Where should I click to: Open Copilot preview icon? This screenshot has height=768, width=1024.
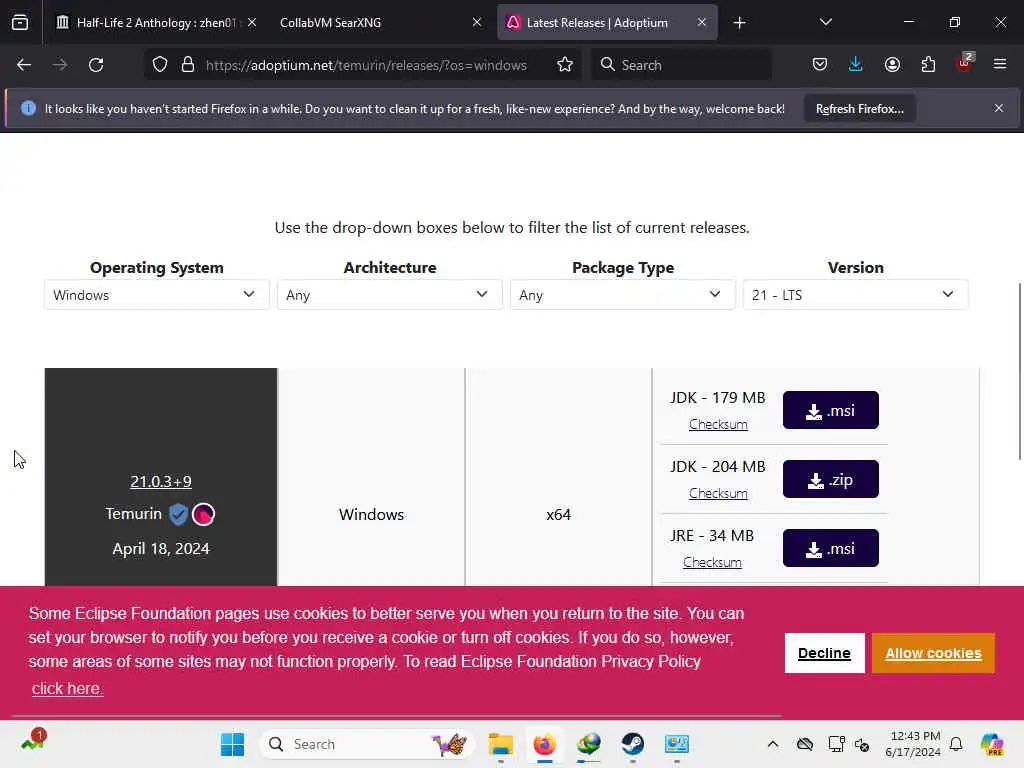pyautogui.click(x=991, y=744)
